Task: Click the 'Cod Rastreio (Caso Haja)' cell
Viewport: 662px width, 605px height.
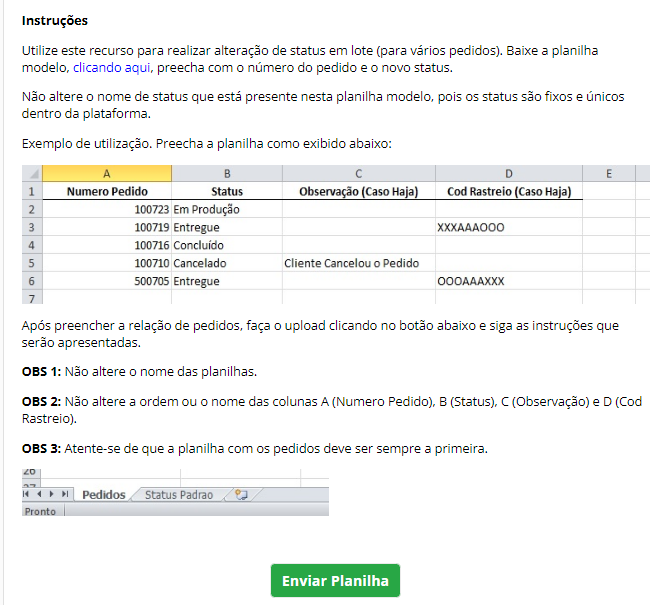Action: 509,191
